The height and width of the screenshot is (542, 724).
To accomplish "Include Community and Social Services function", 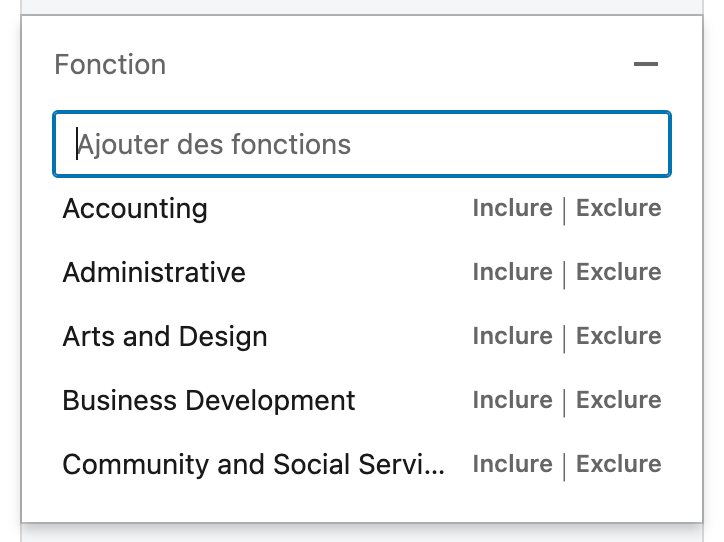I will pyautogui.click(x=513, y=464).
